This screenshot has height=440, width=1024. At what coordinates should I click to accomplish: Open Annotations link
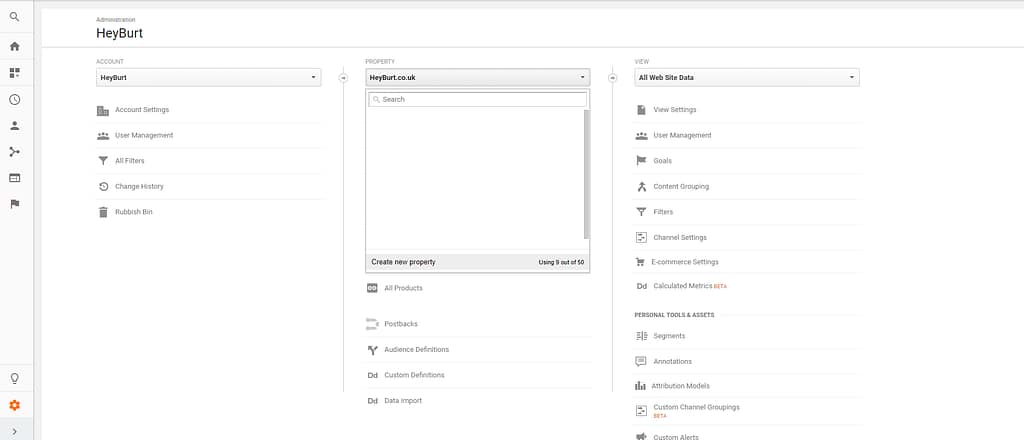coord(673,362)
